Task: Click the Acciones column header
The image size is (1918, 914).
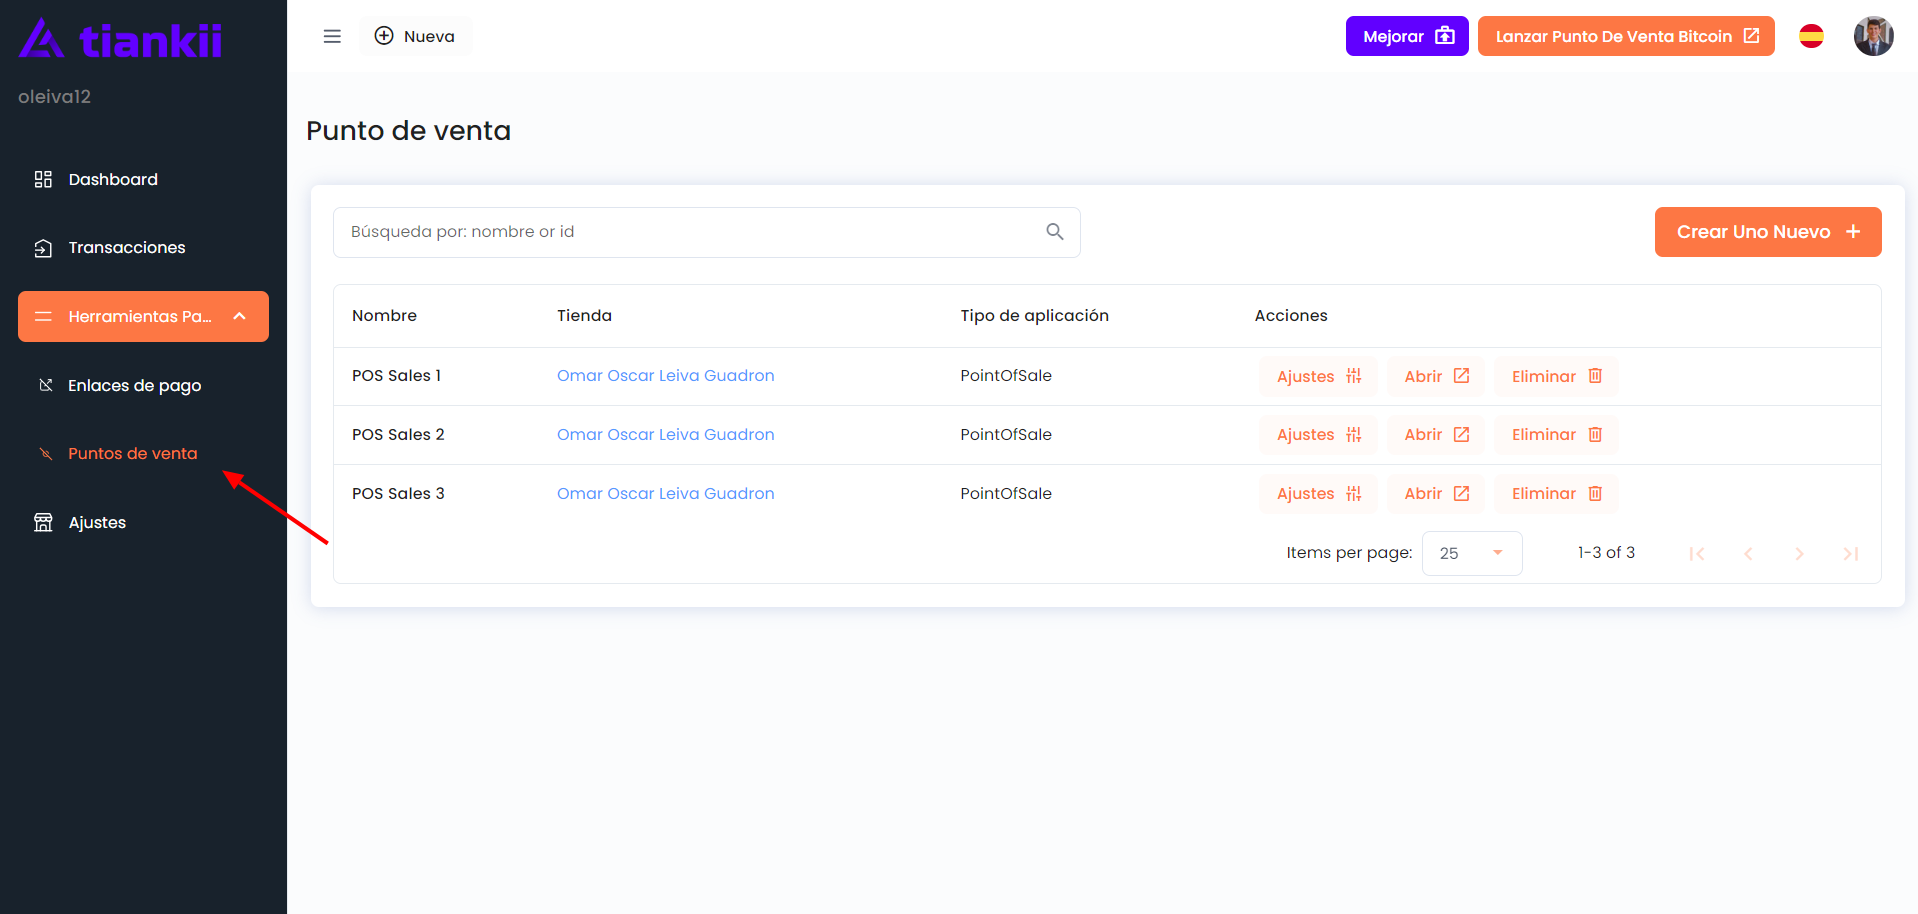Action: (1291, 315)
